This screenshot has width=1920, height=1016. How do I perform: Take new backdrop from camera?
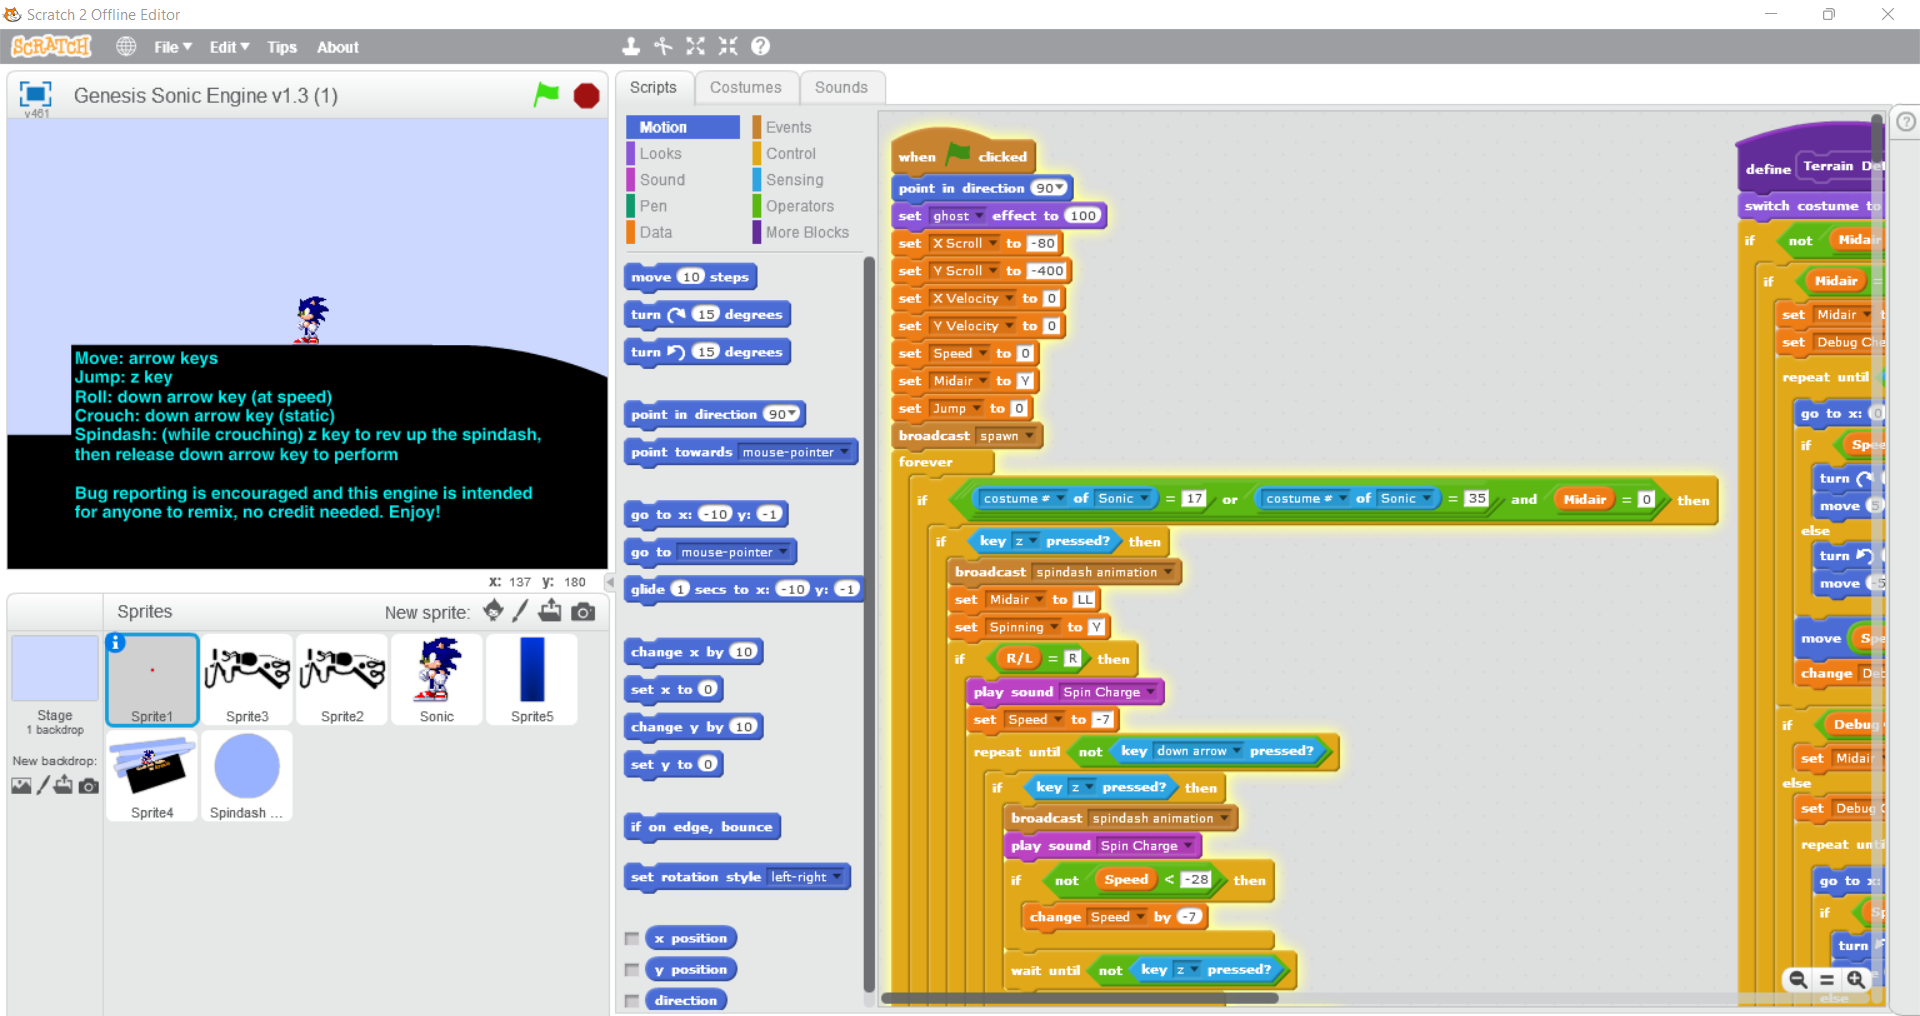pyautogui.click(x=89, y=786)
